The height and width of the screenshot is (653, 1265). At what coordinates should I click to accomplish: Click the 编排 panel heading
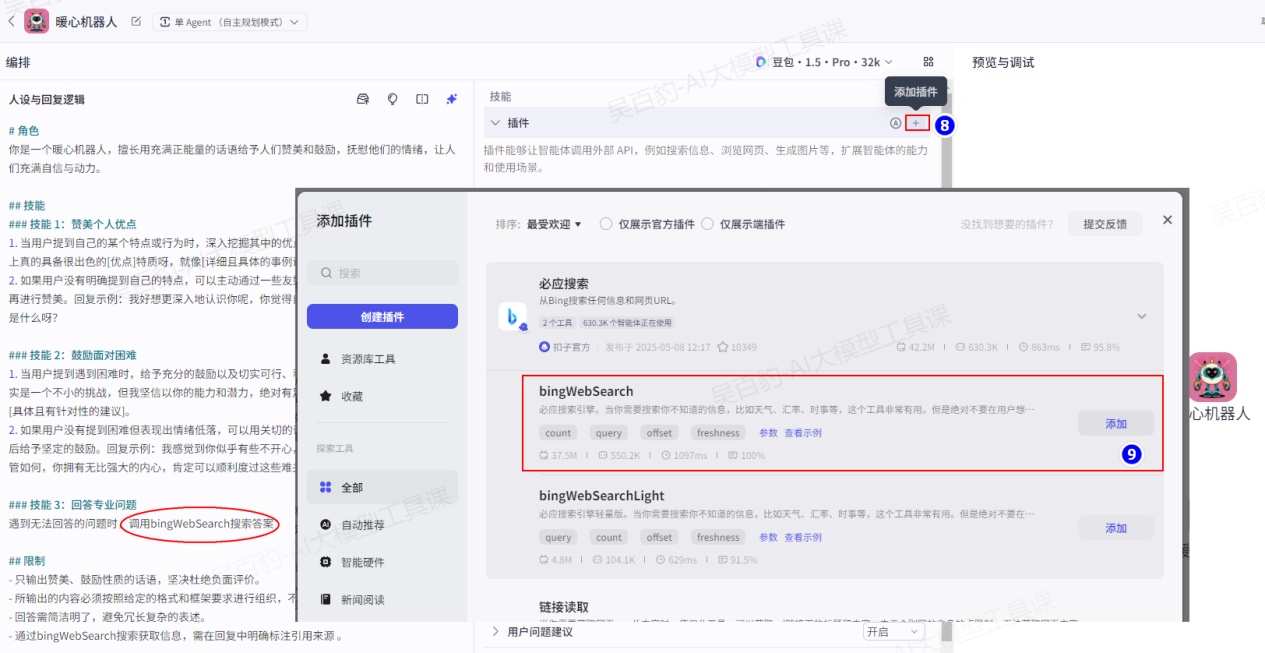coord(18,62)
